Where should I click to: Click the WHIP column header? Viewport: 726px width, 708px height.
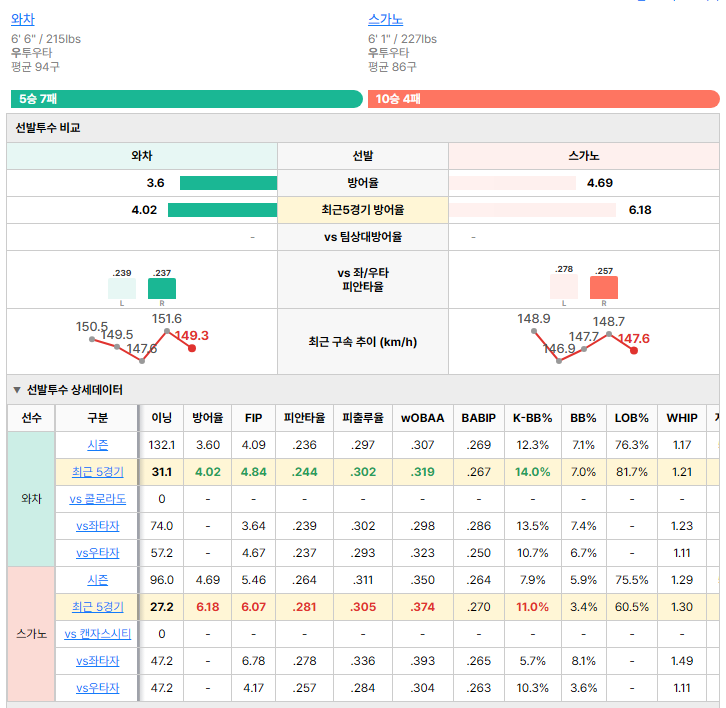tap(682, 418)
